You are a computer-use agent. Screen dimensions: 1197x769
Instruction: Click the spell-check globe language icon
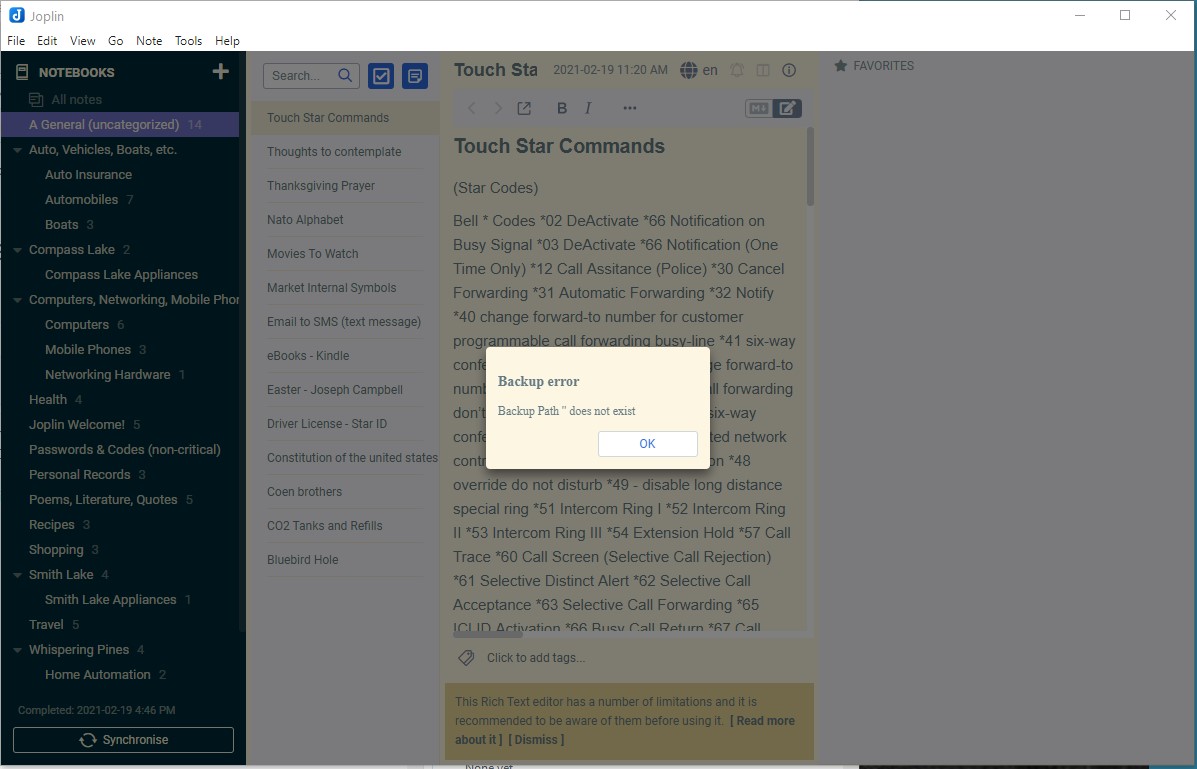click(x=689, y=70)
